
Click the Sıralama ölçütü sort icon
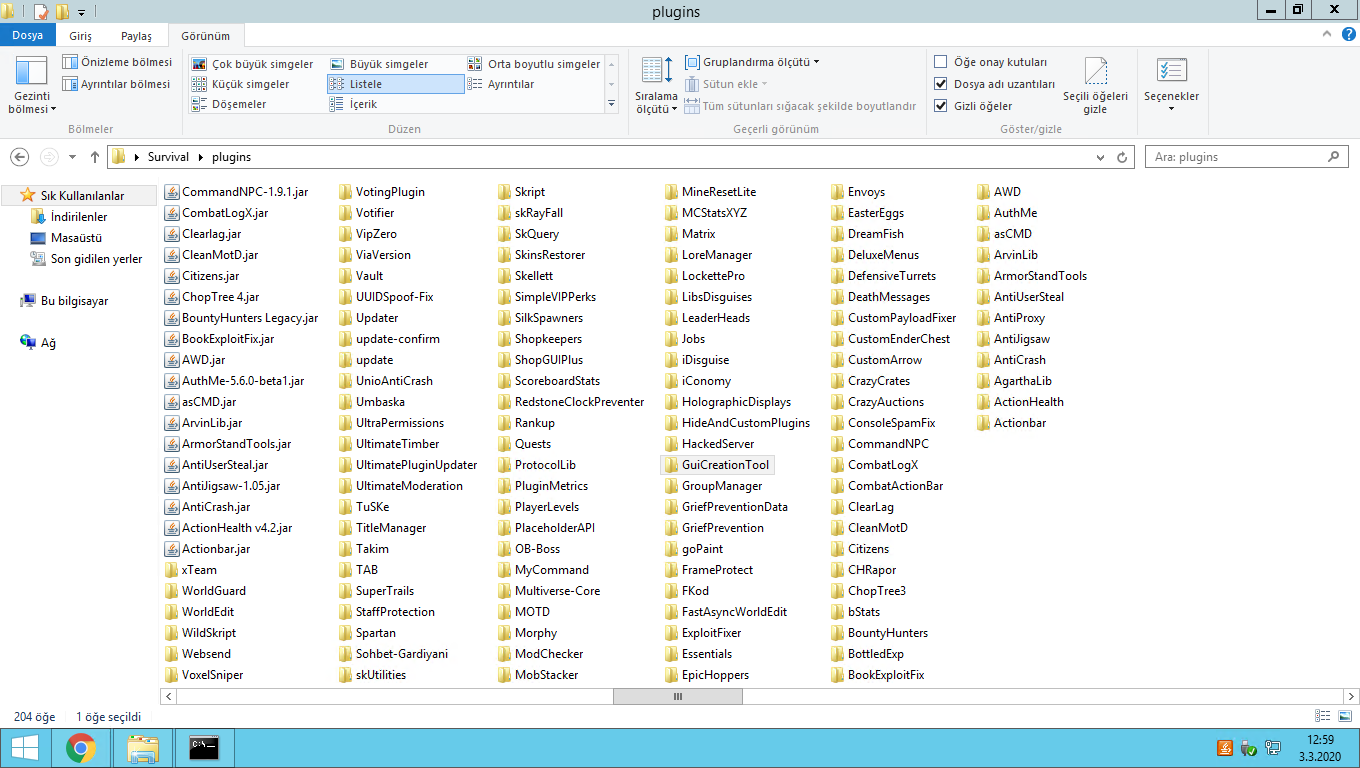point(656,70)
